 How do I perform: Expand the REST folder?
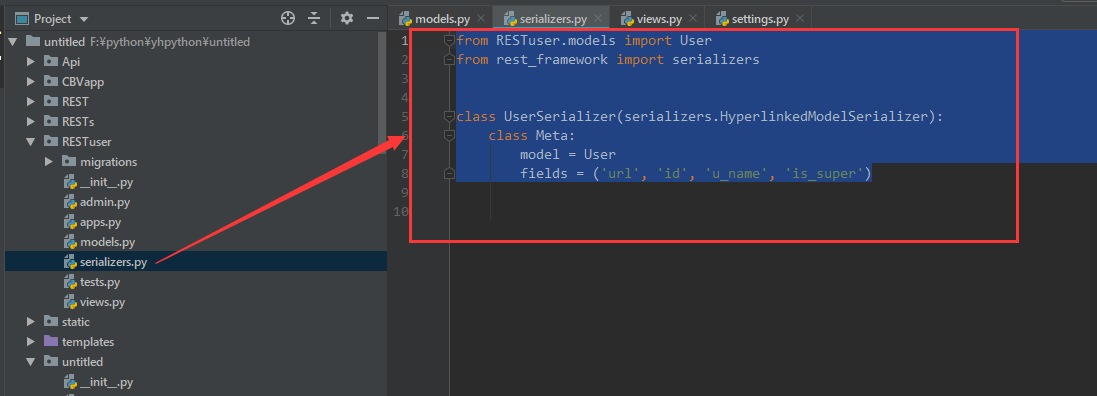click(x=30, y=101)
